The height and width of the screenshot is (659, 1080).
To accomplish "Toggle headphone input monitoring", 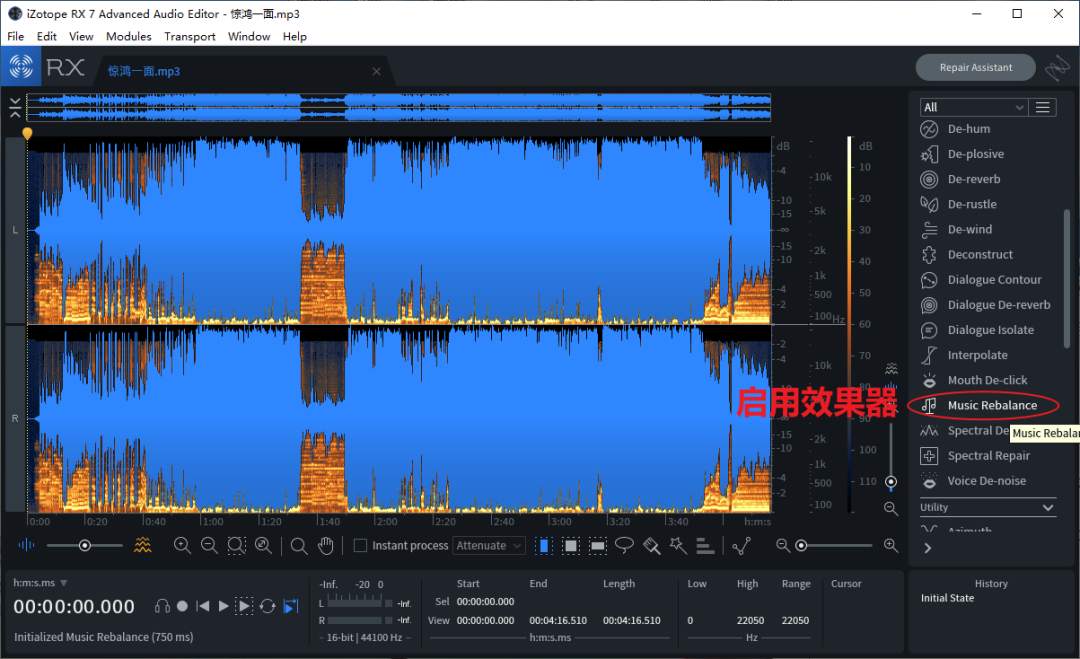I will tap(162, 606).
